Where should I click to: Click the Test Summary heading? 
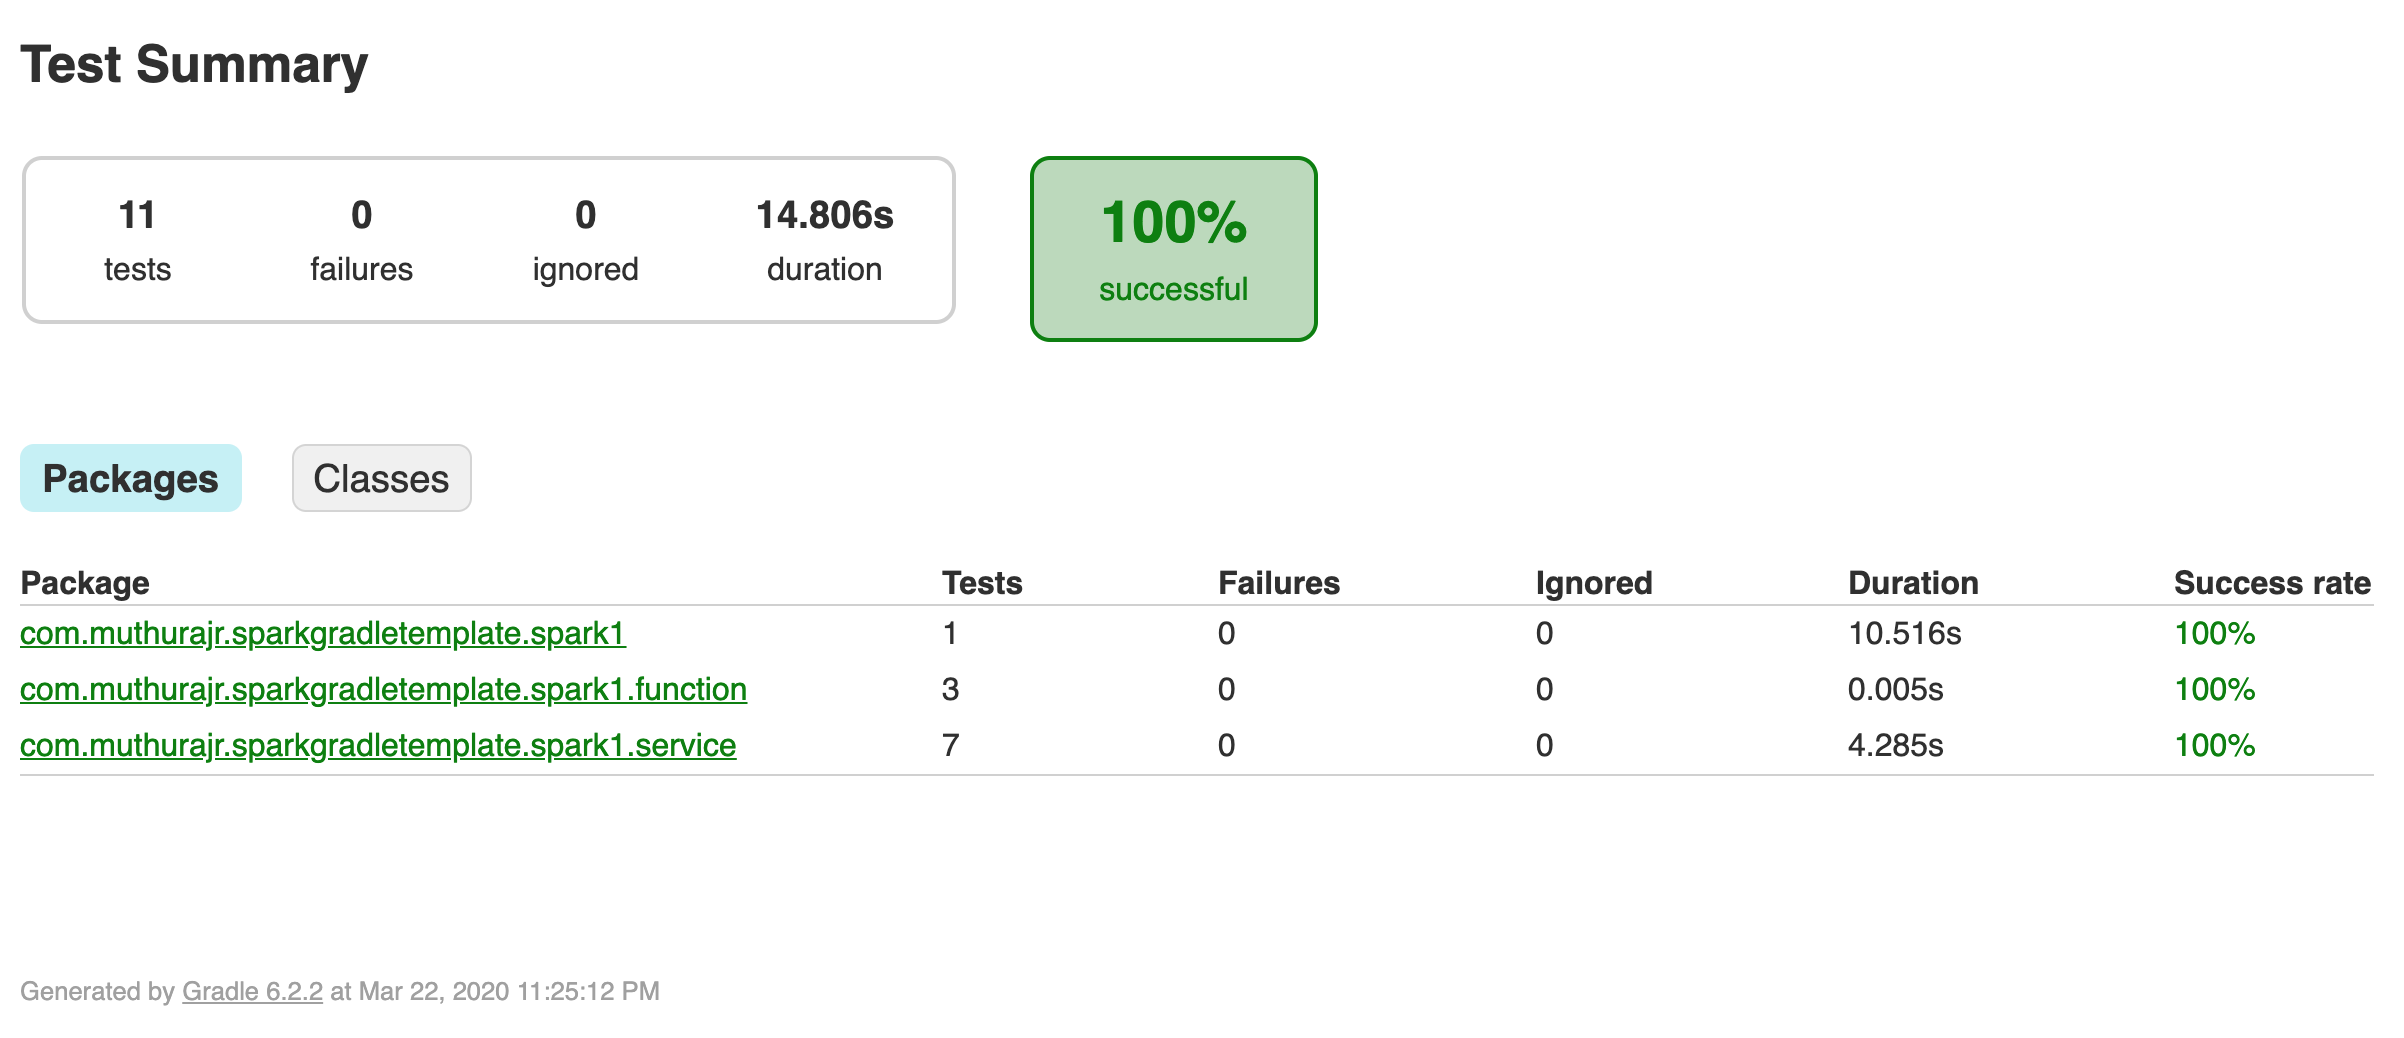click(x=195, y=64)
